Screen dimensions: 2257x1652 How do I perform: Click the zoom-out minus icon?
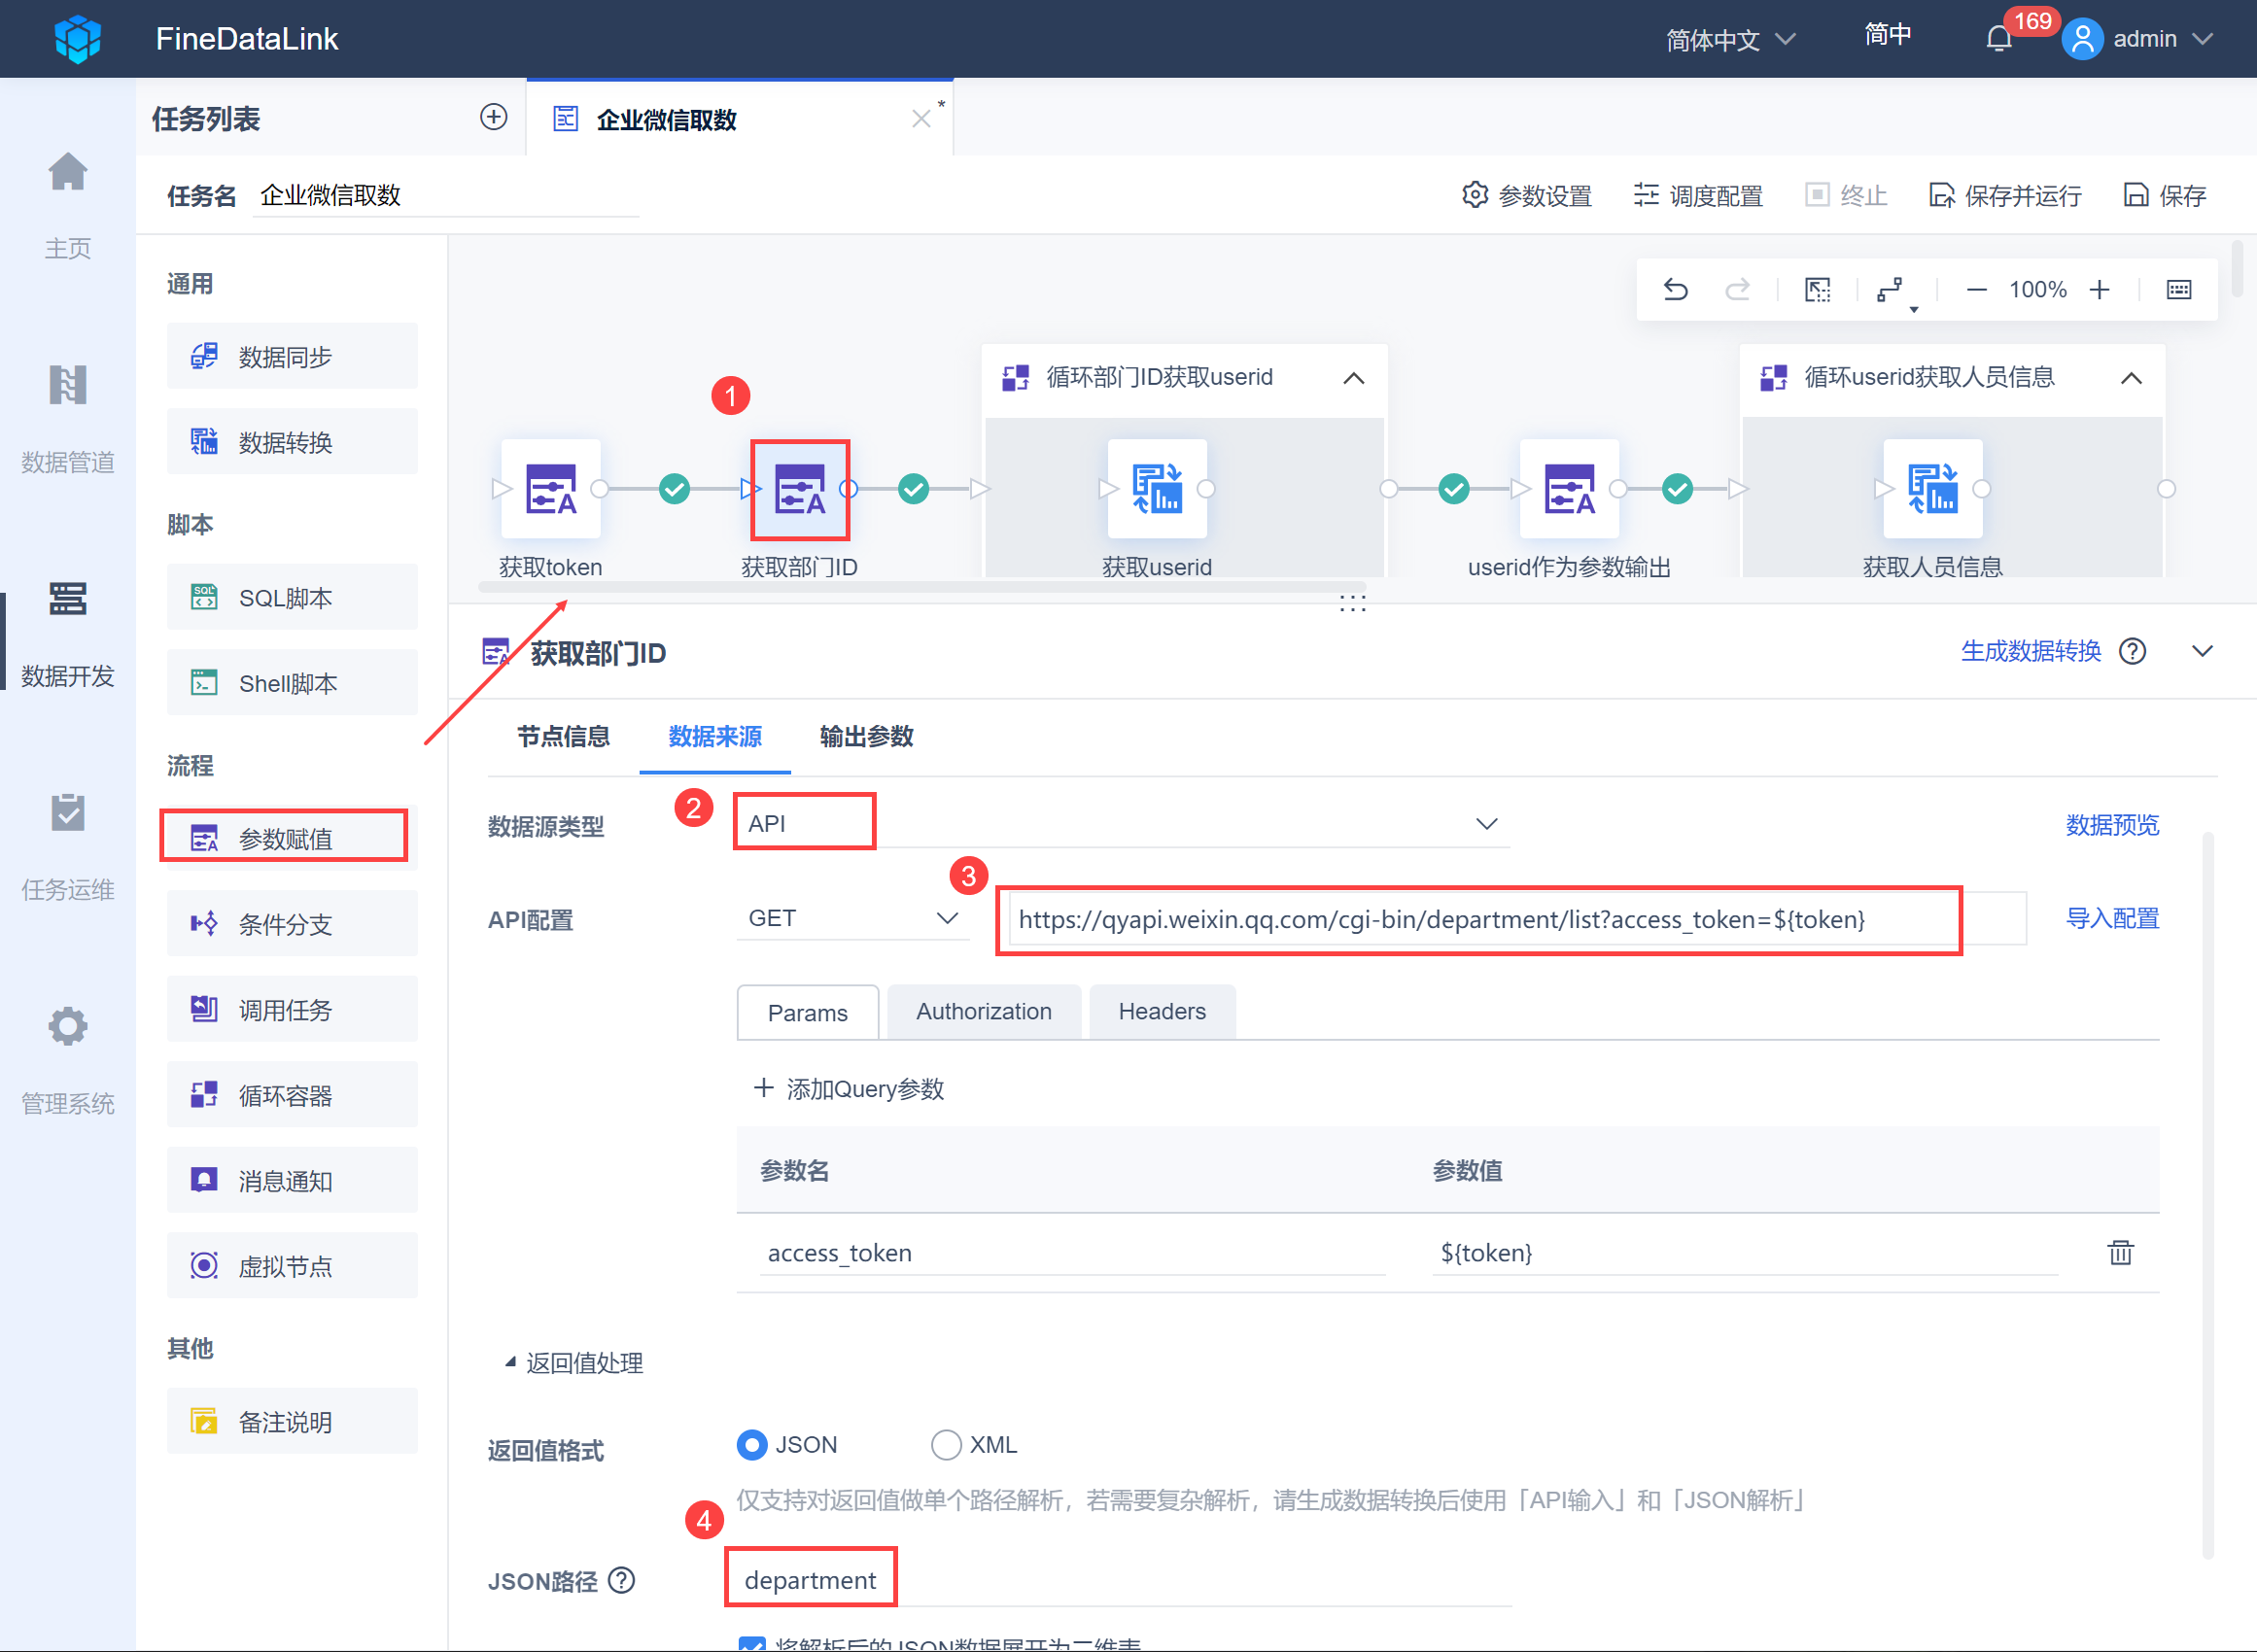(x=1976, y=290)
